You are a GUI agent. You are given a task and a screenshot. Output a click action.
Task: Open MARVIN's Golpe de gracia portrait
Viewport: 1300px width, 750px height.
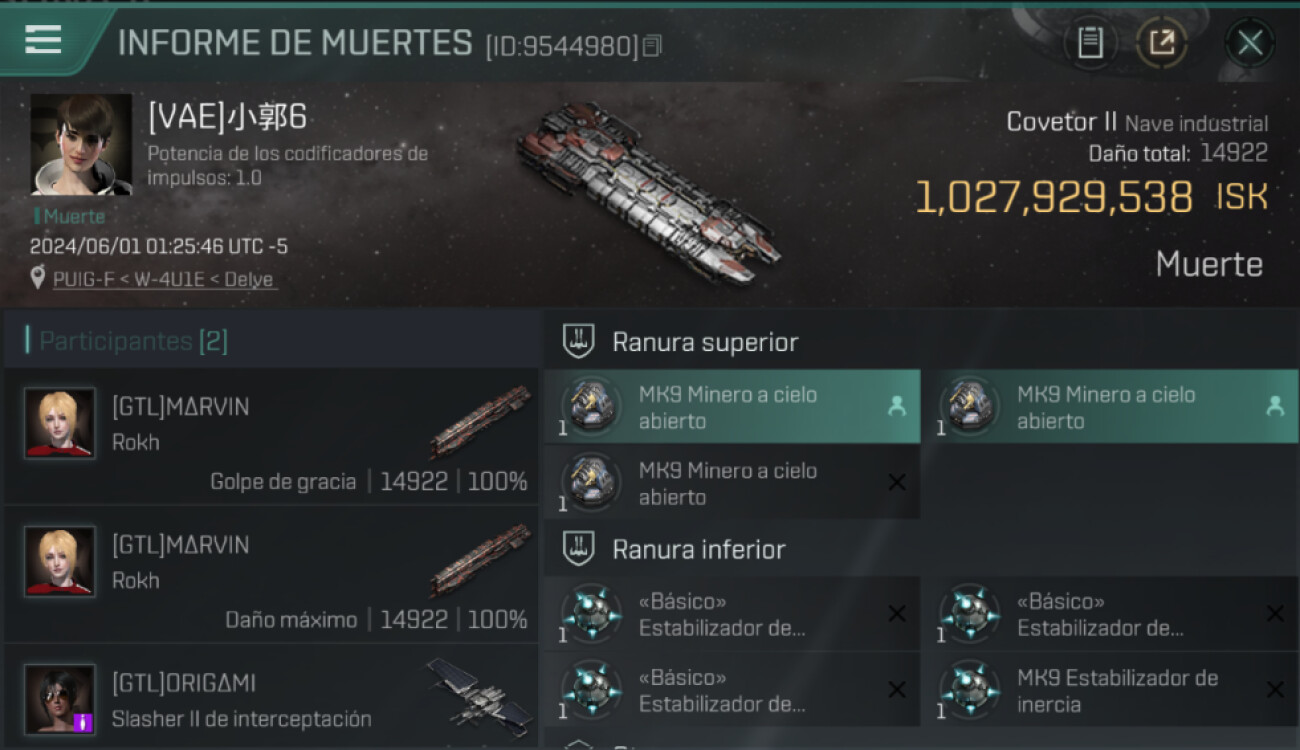(x=60, y=423)
